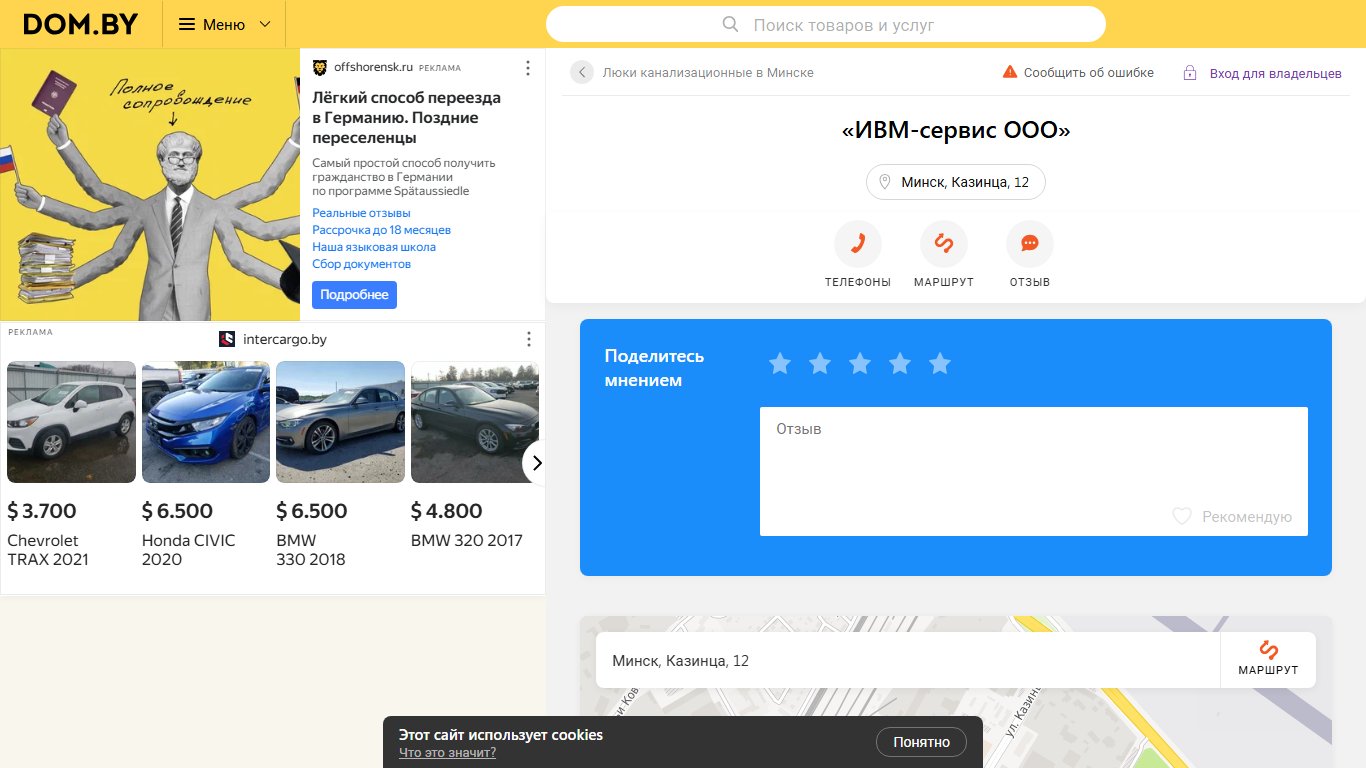Open Сообщить об ошибке link
Image resolution: width=1366 pixels, height=768 pixels.
[x=1089, y=72]
